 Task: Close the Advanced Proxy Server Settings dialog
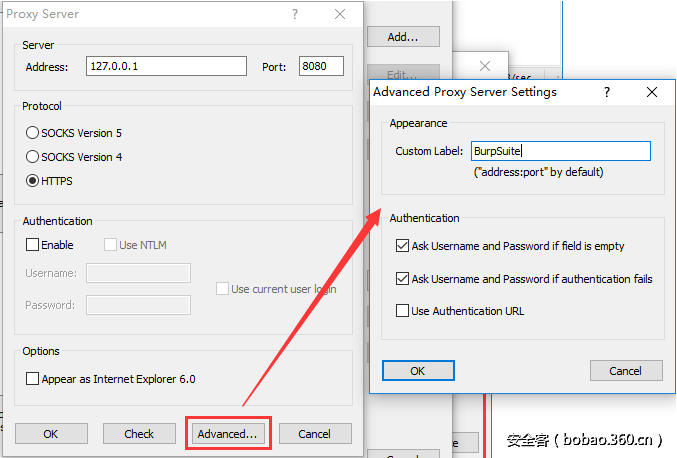[x=652, y=92]
